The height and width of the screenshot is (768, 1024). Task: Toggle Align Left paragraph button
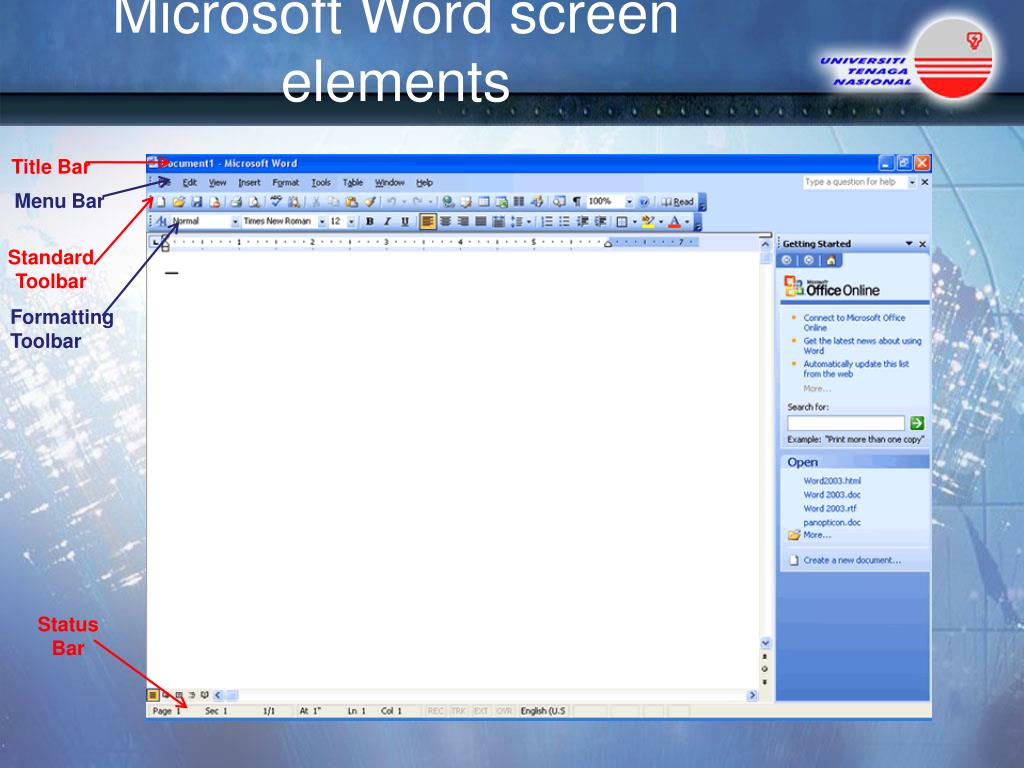coord(428,222)
